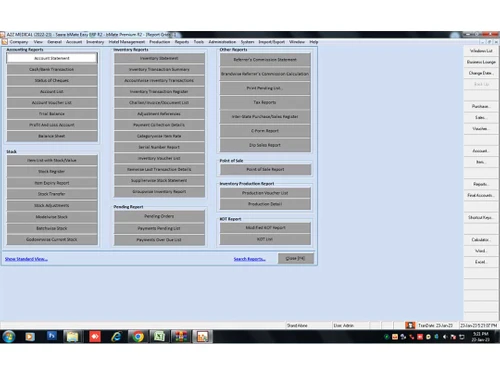The image size is (500, 375).
Task: Open Production Voucher List
Action: (265, 193)
